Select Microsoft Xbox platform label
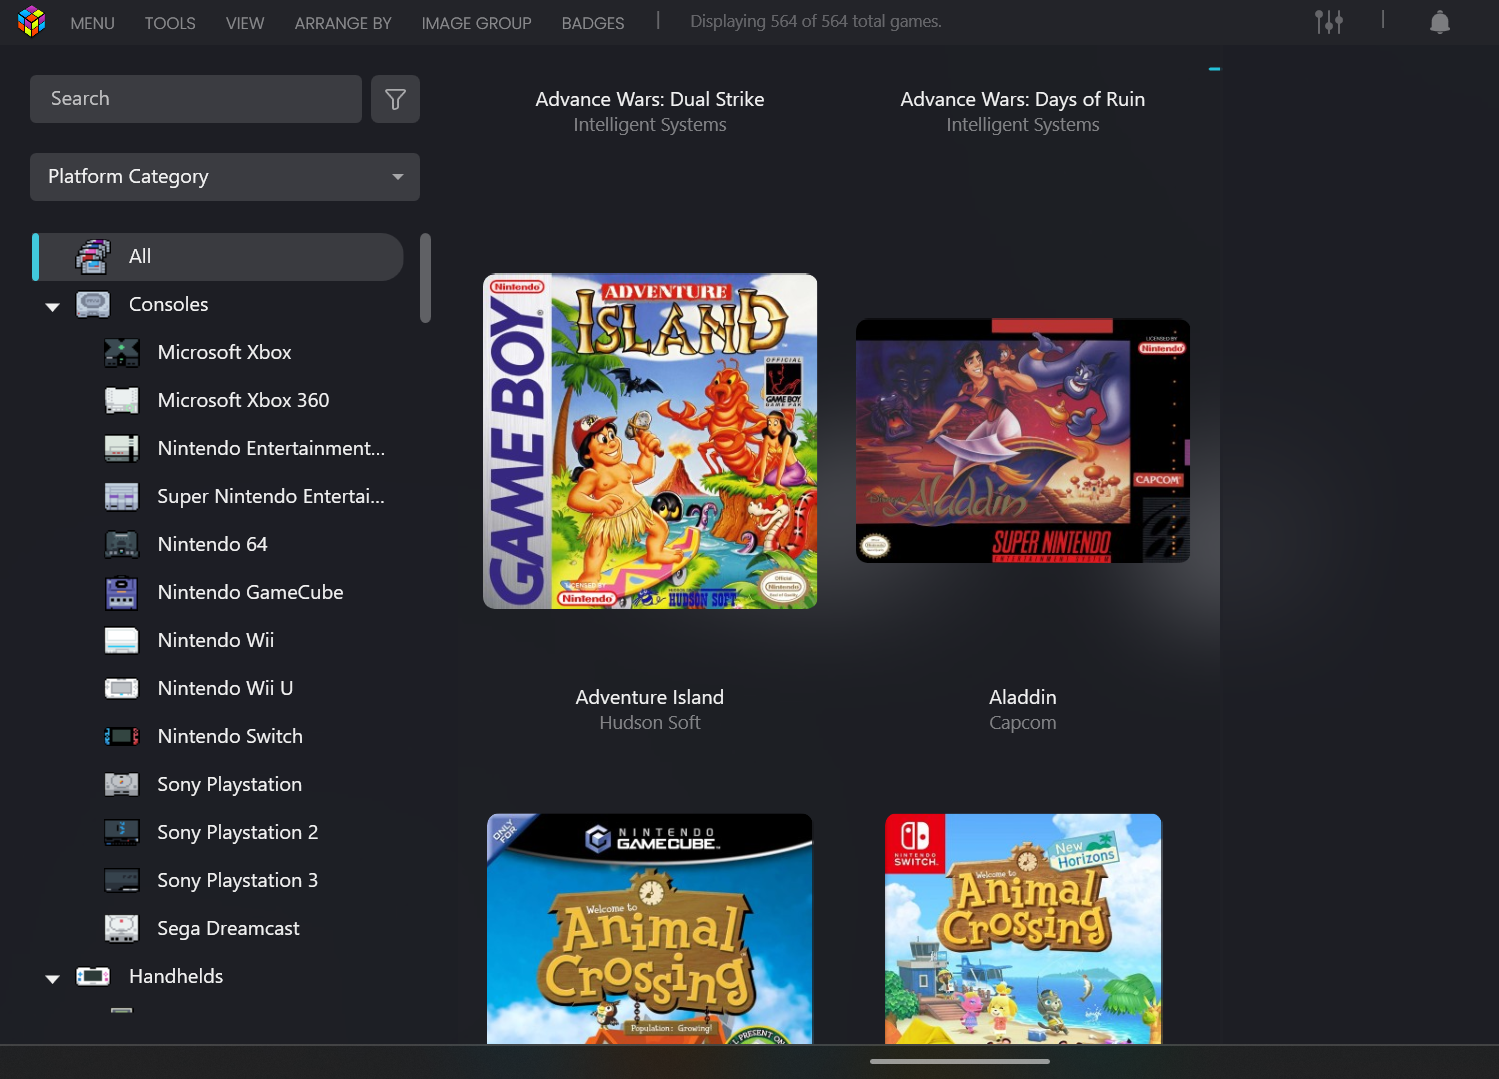The width and height of the screenshot is (1499, 1079). click(225, 352)
